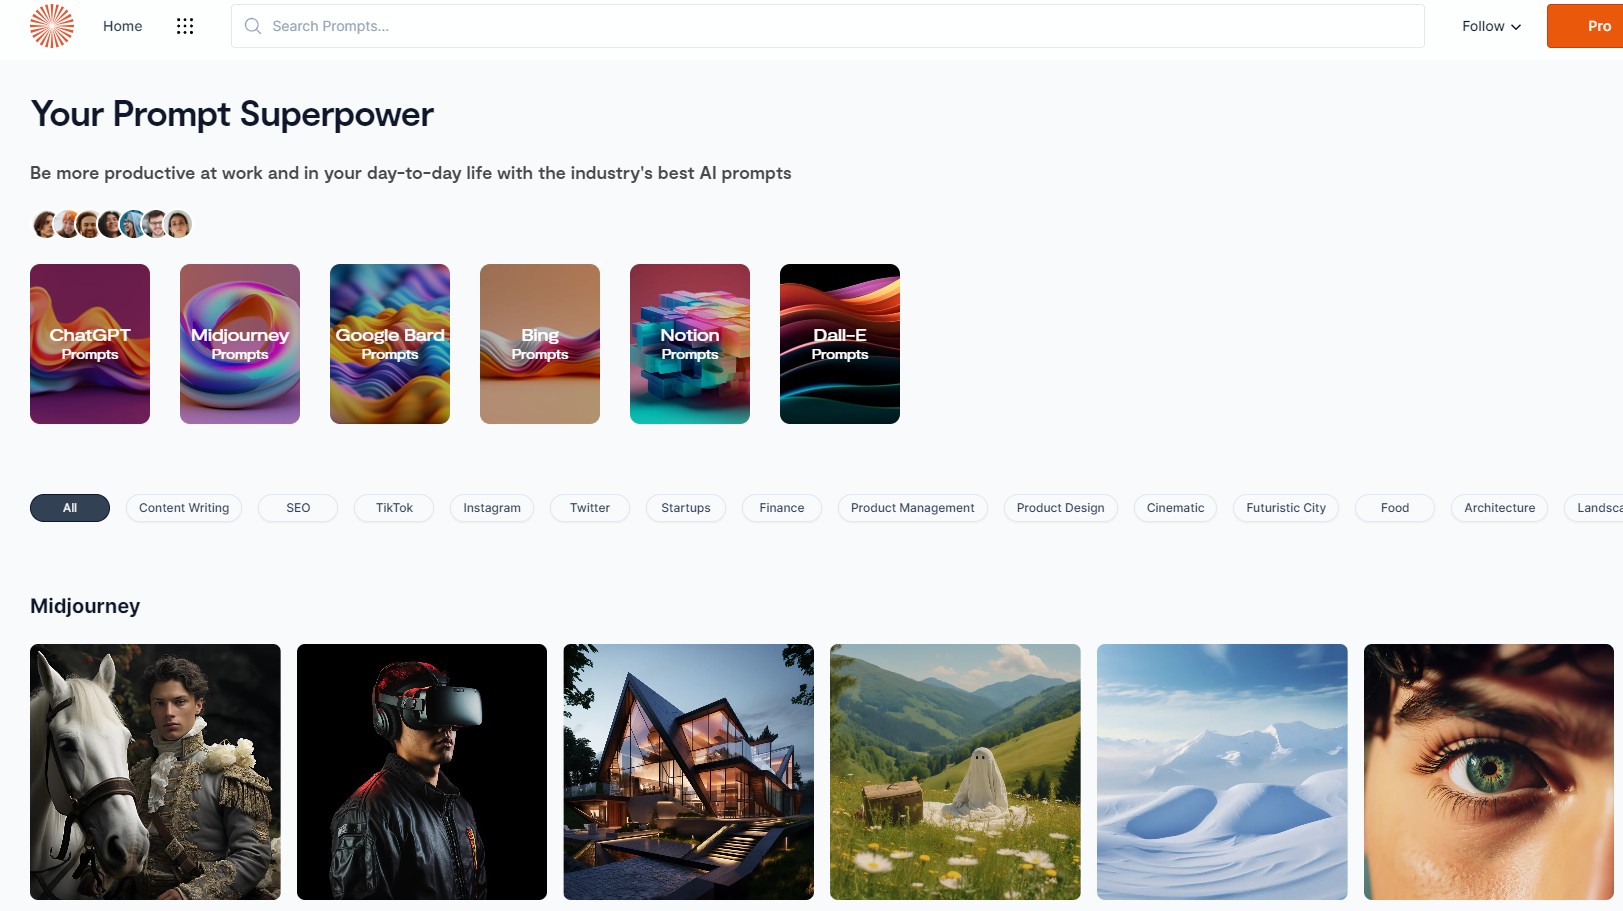Select the Product Management filter
This screenshot has height=911, width=1623.
pyautogui.click(x=912, y=508)
